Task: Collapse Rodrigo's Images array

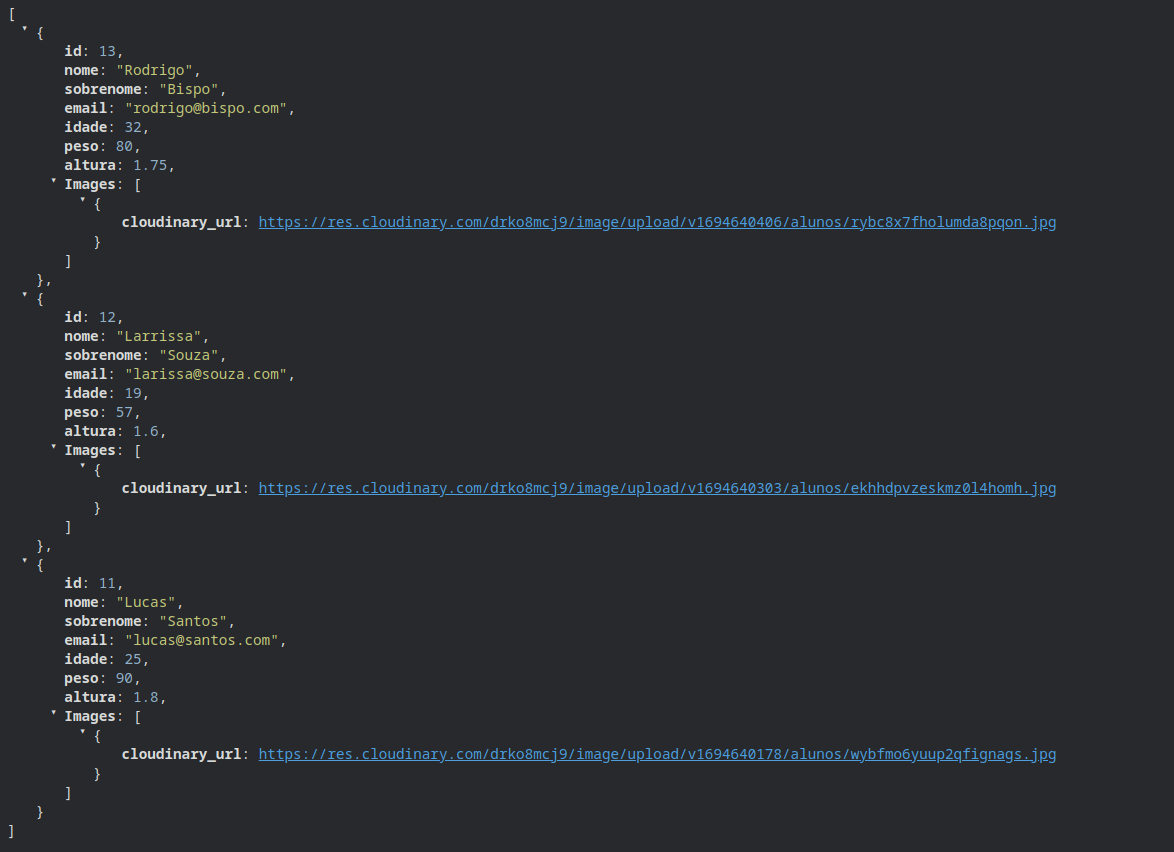Action: tap(54, 182)
